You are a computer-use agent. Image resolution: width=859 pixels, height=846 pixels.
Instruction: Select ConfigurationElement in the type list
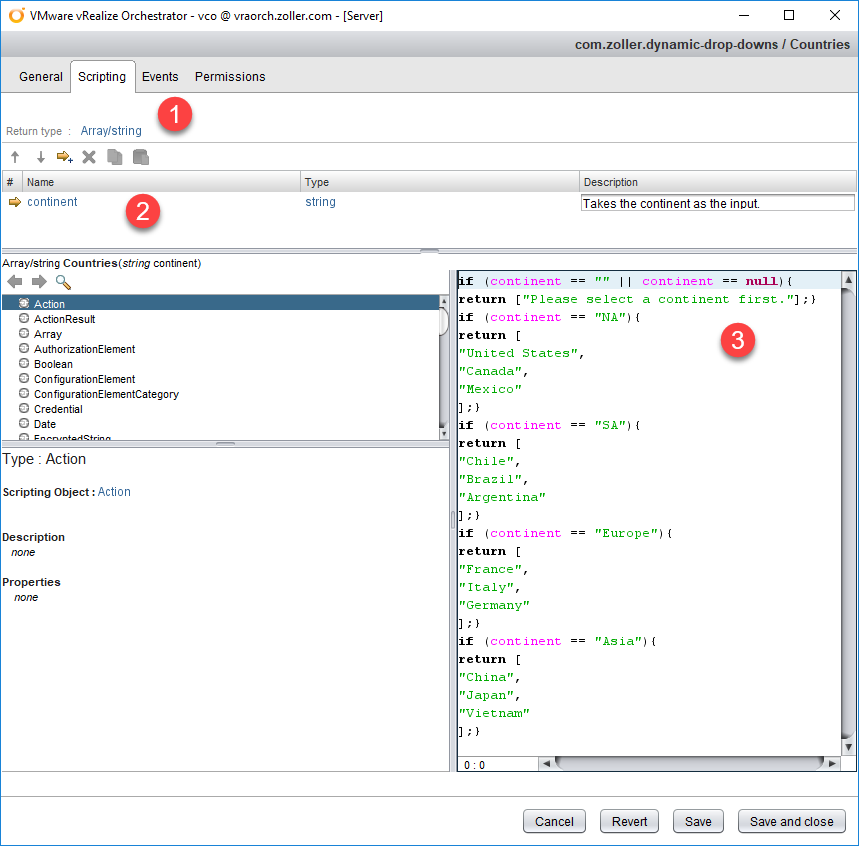pos(84,379)
